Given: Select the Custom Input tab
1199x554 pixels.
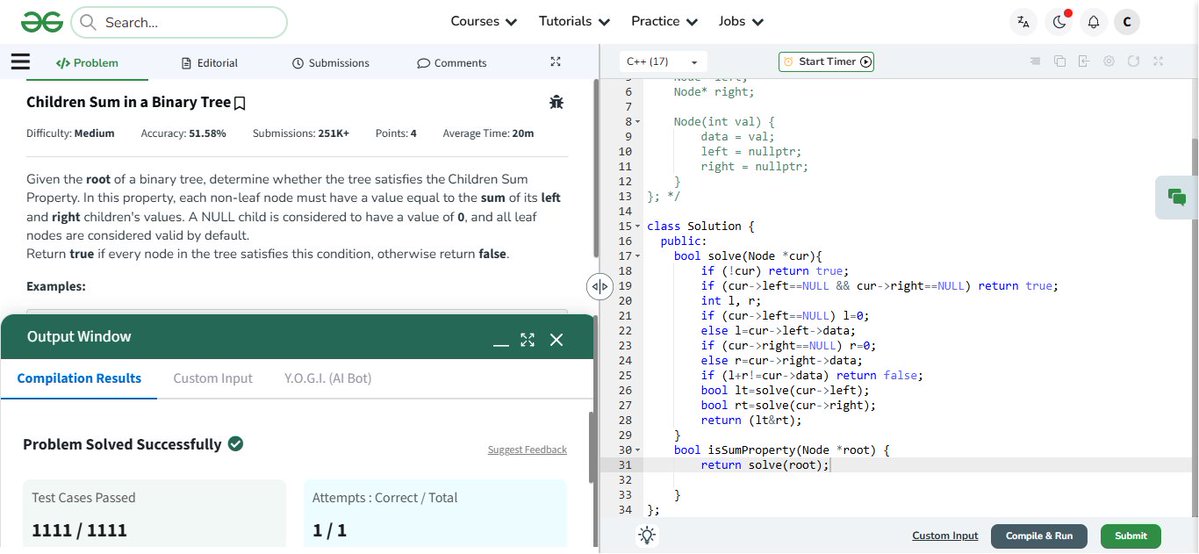Looking at the screenshot, I should [x=213, y=378].
